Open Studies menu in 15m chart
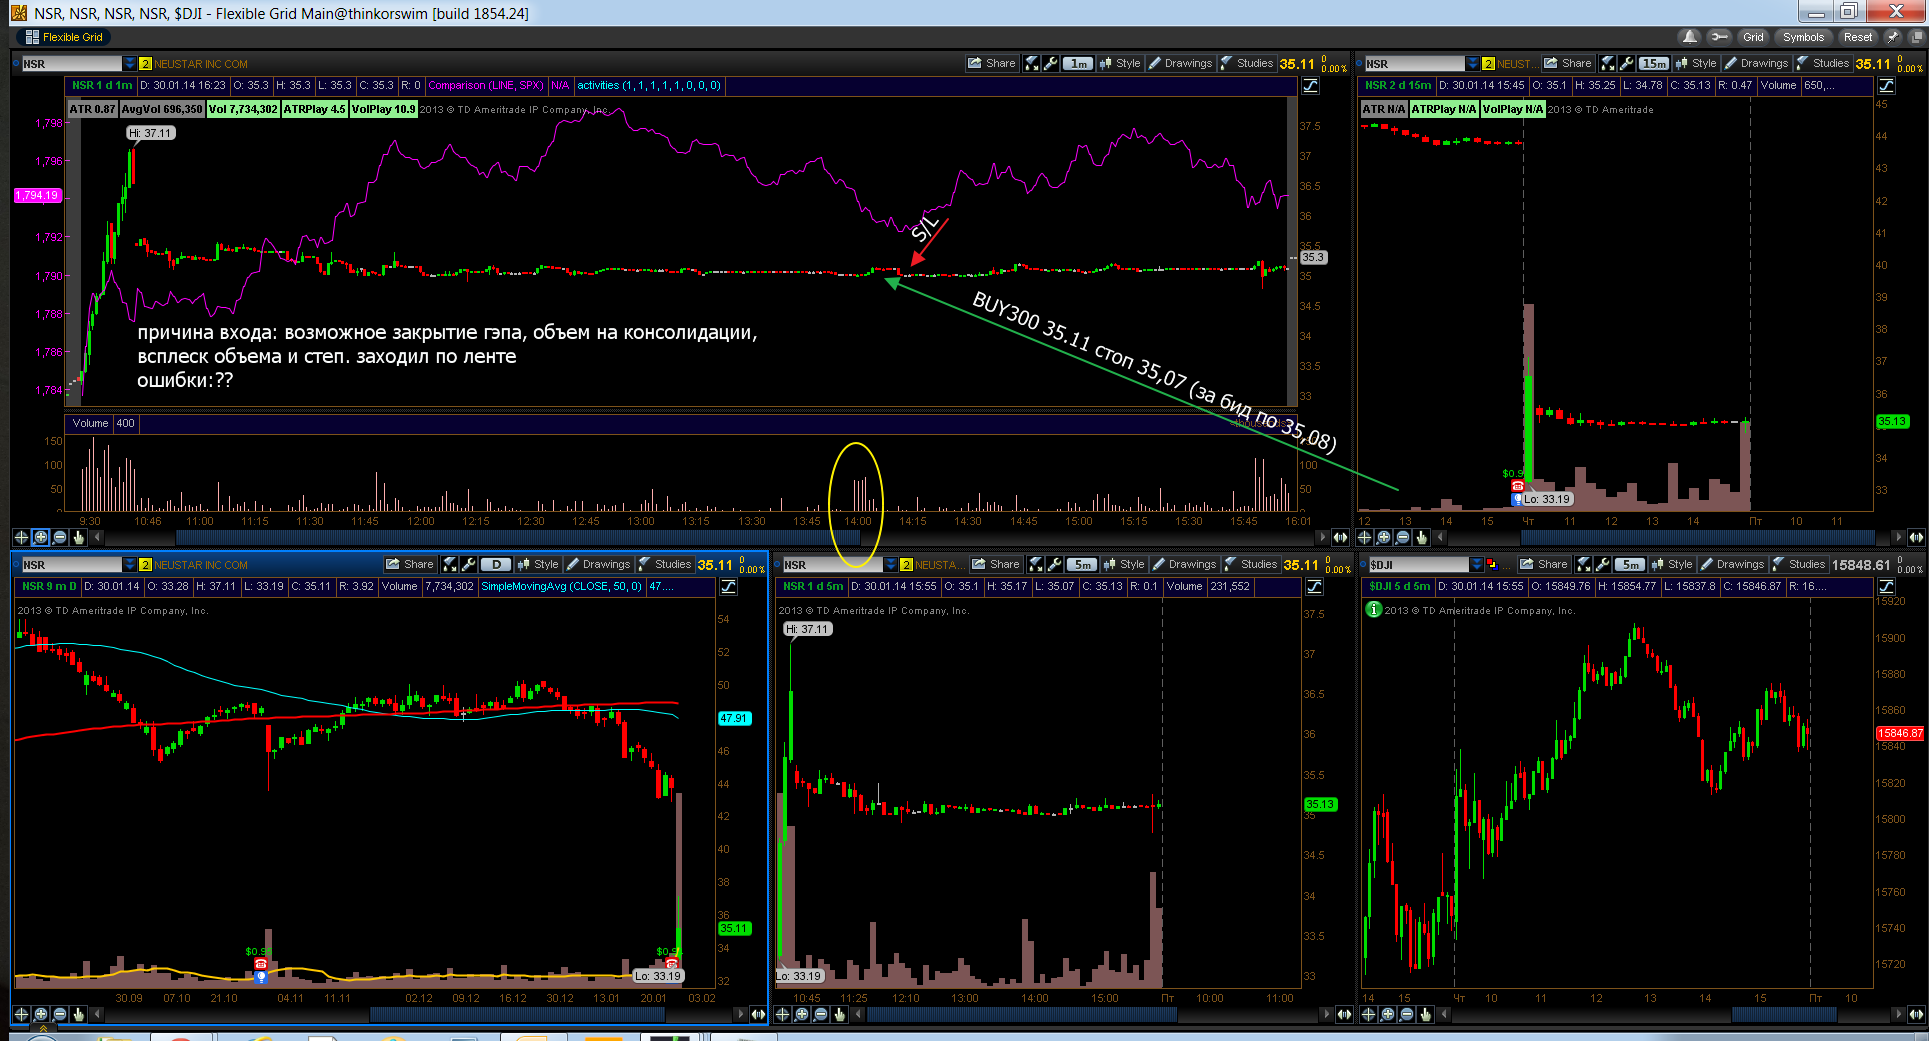Image resolution: width=1929 pixels, height=1041 pixels. point(1822,63)
